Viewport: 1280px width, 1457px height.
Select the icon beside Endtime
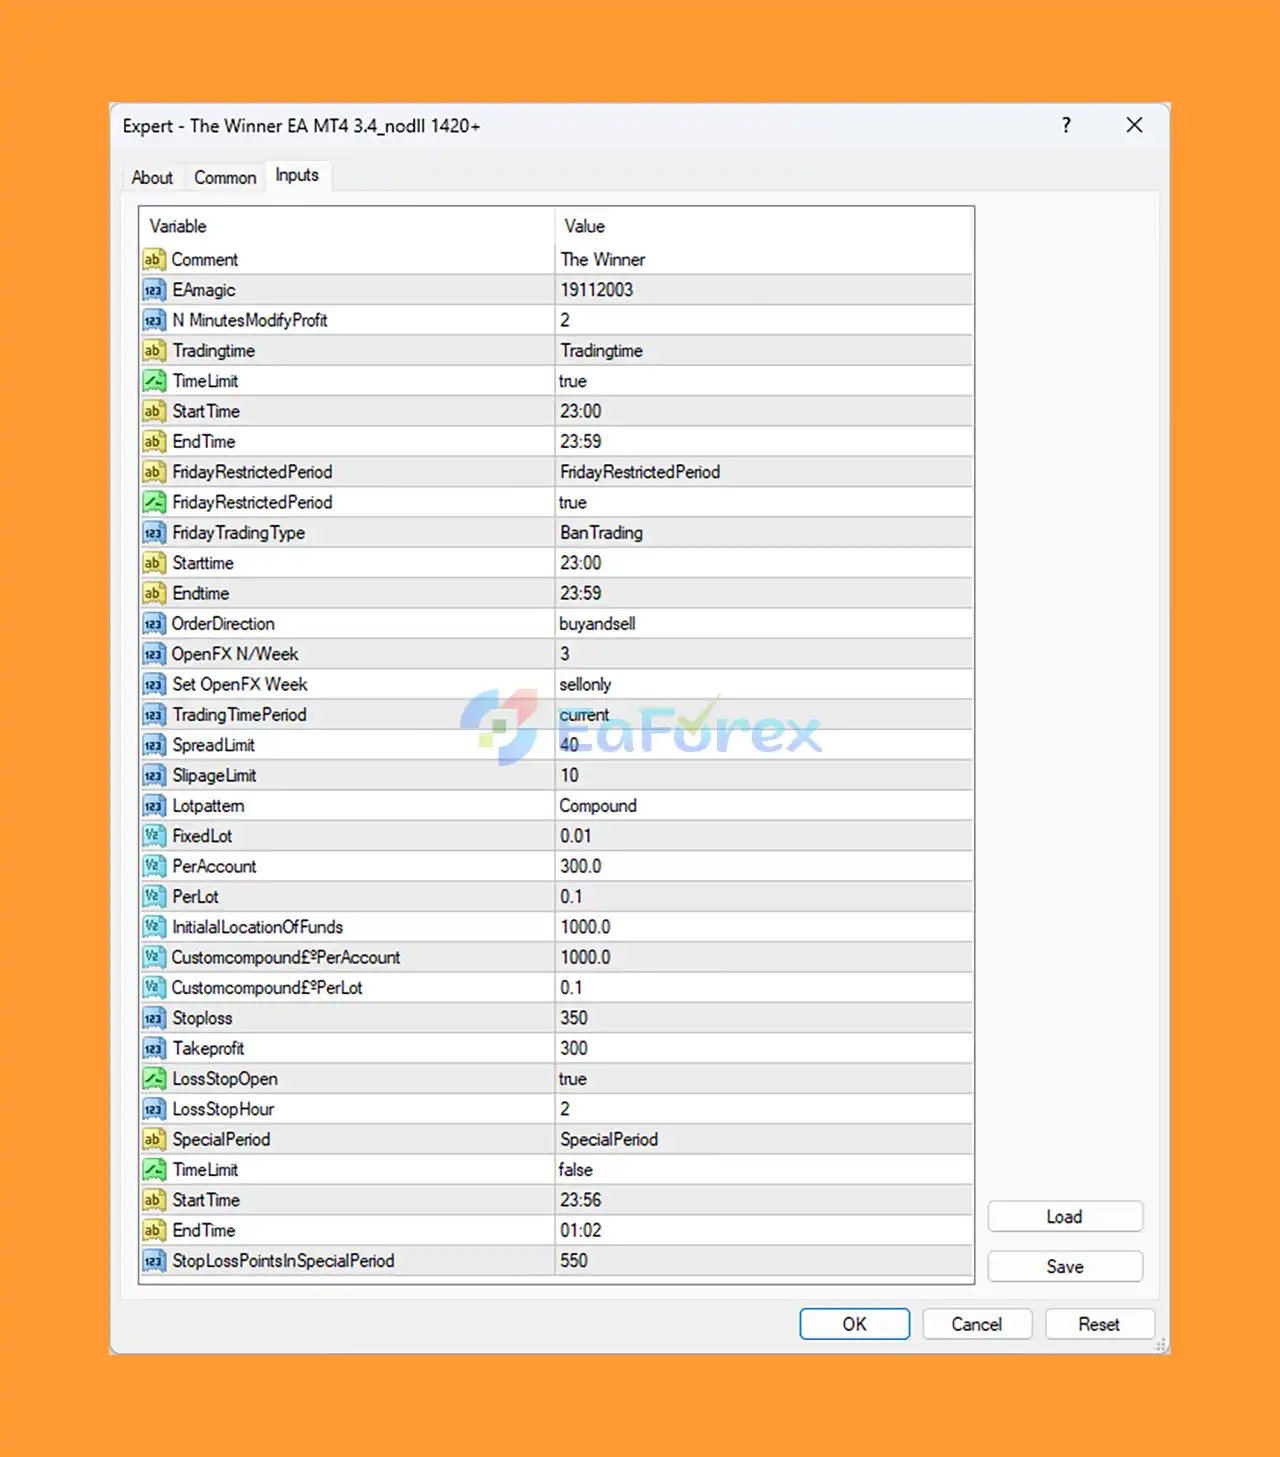[x=153, y=593]
